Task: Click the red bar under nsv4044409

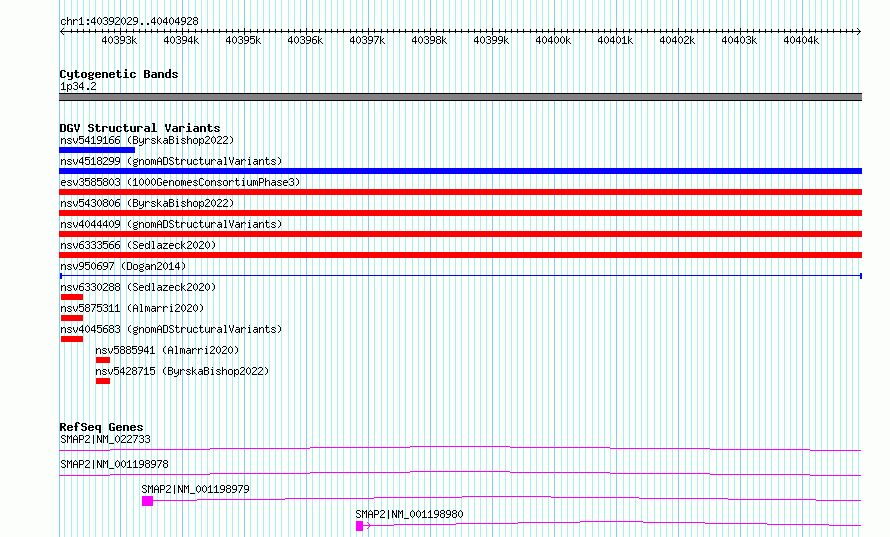Action: [x=460, y=234]
